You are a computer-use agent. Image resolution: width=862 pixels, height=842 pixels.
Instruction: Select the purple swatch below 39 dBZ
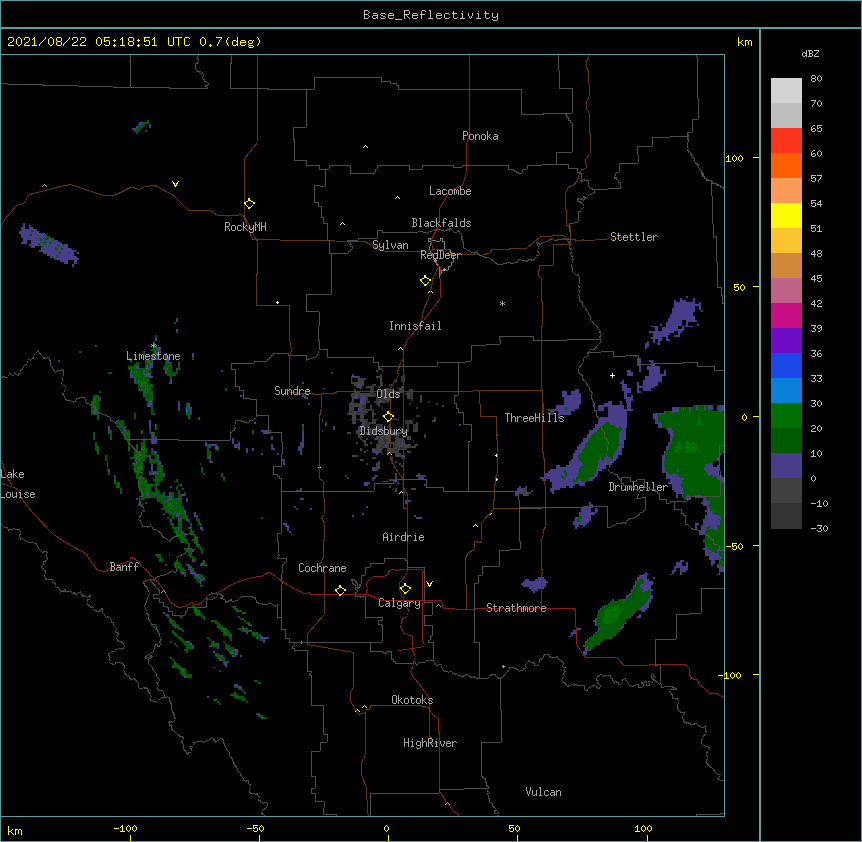click(786, 341)
